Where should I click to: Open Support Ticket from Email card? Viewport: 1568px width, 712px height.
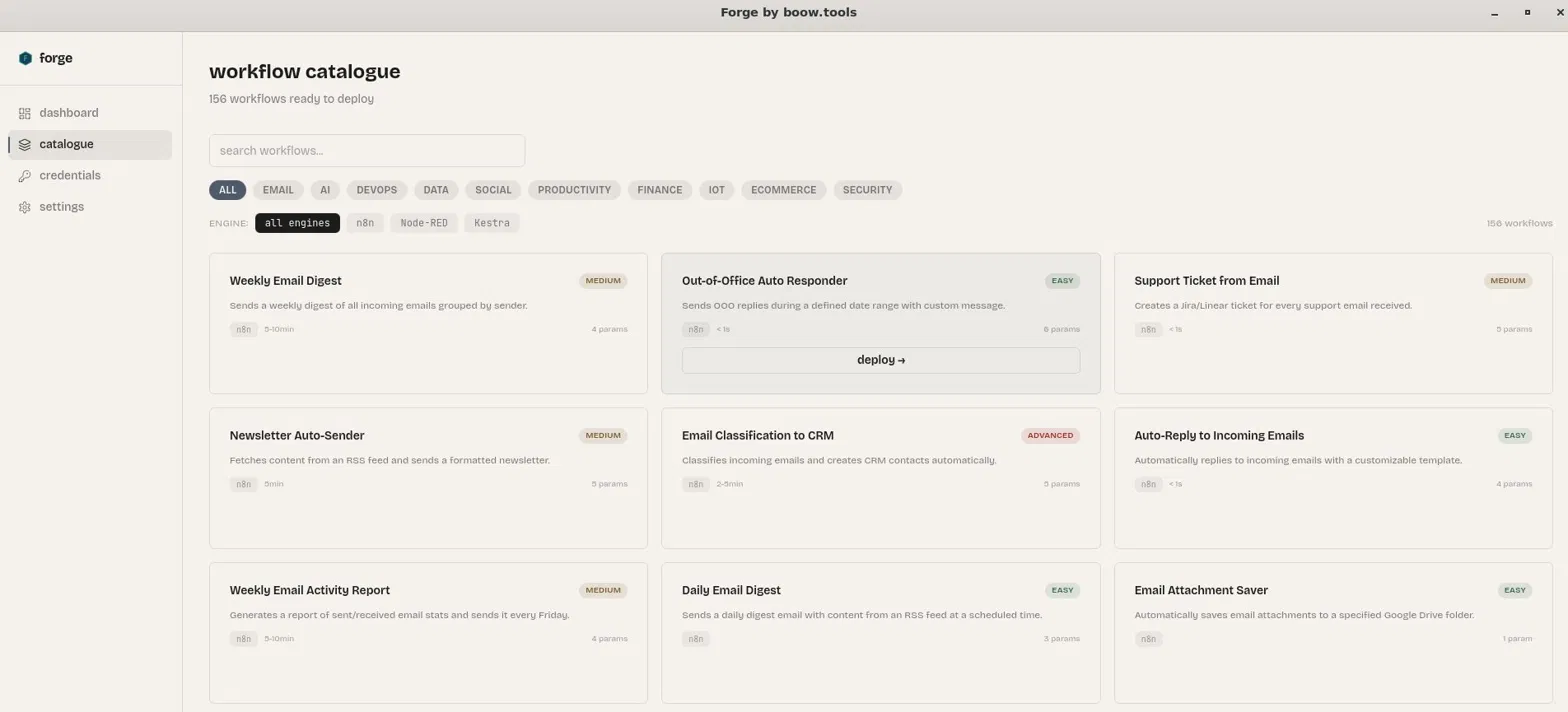(x=1333, y=324)
